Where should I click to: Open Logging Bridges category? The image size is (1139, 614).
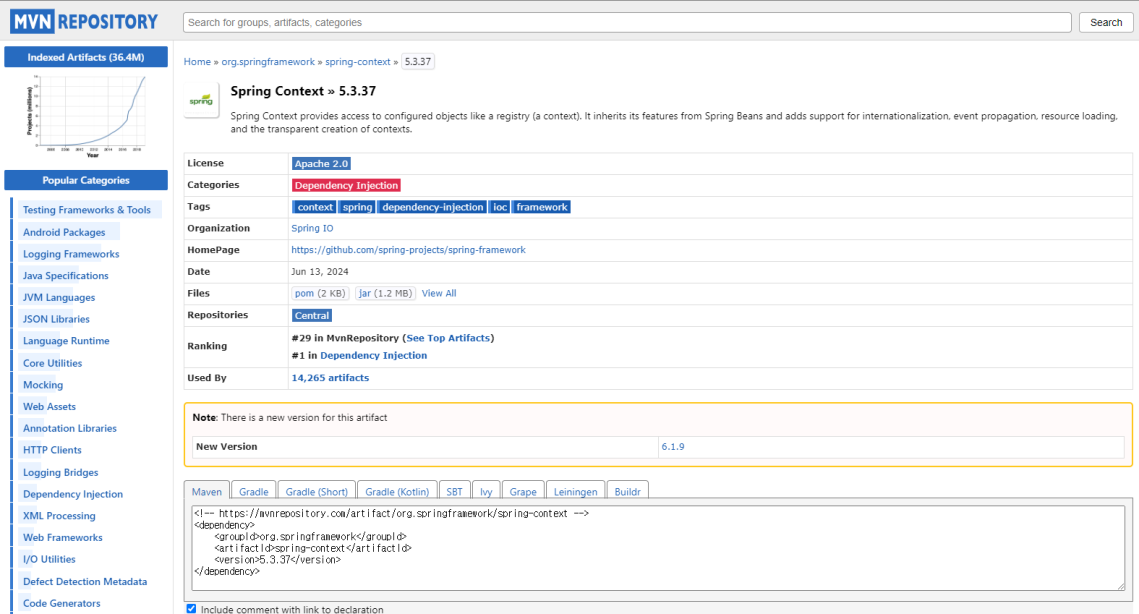(x=60, y=472)
